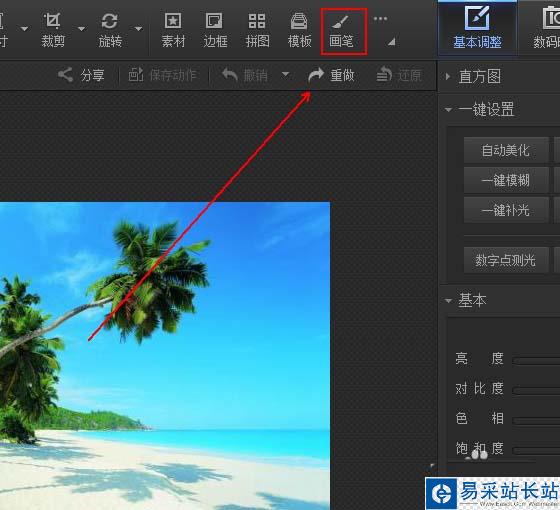Screen dimensions: 560x510
Task: Click the 数字点测光 button
Action: pyautogui.click(x=505, y=260)
